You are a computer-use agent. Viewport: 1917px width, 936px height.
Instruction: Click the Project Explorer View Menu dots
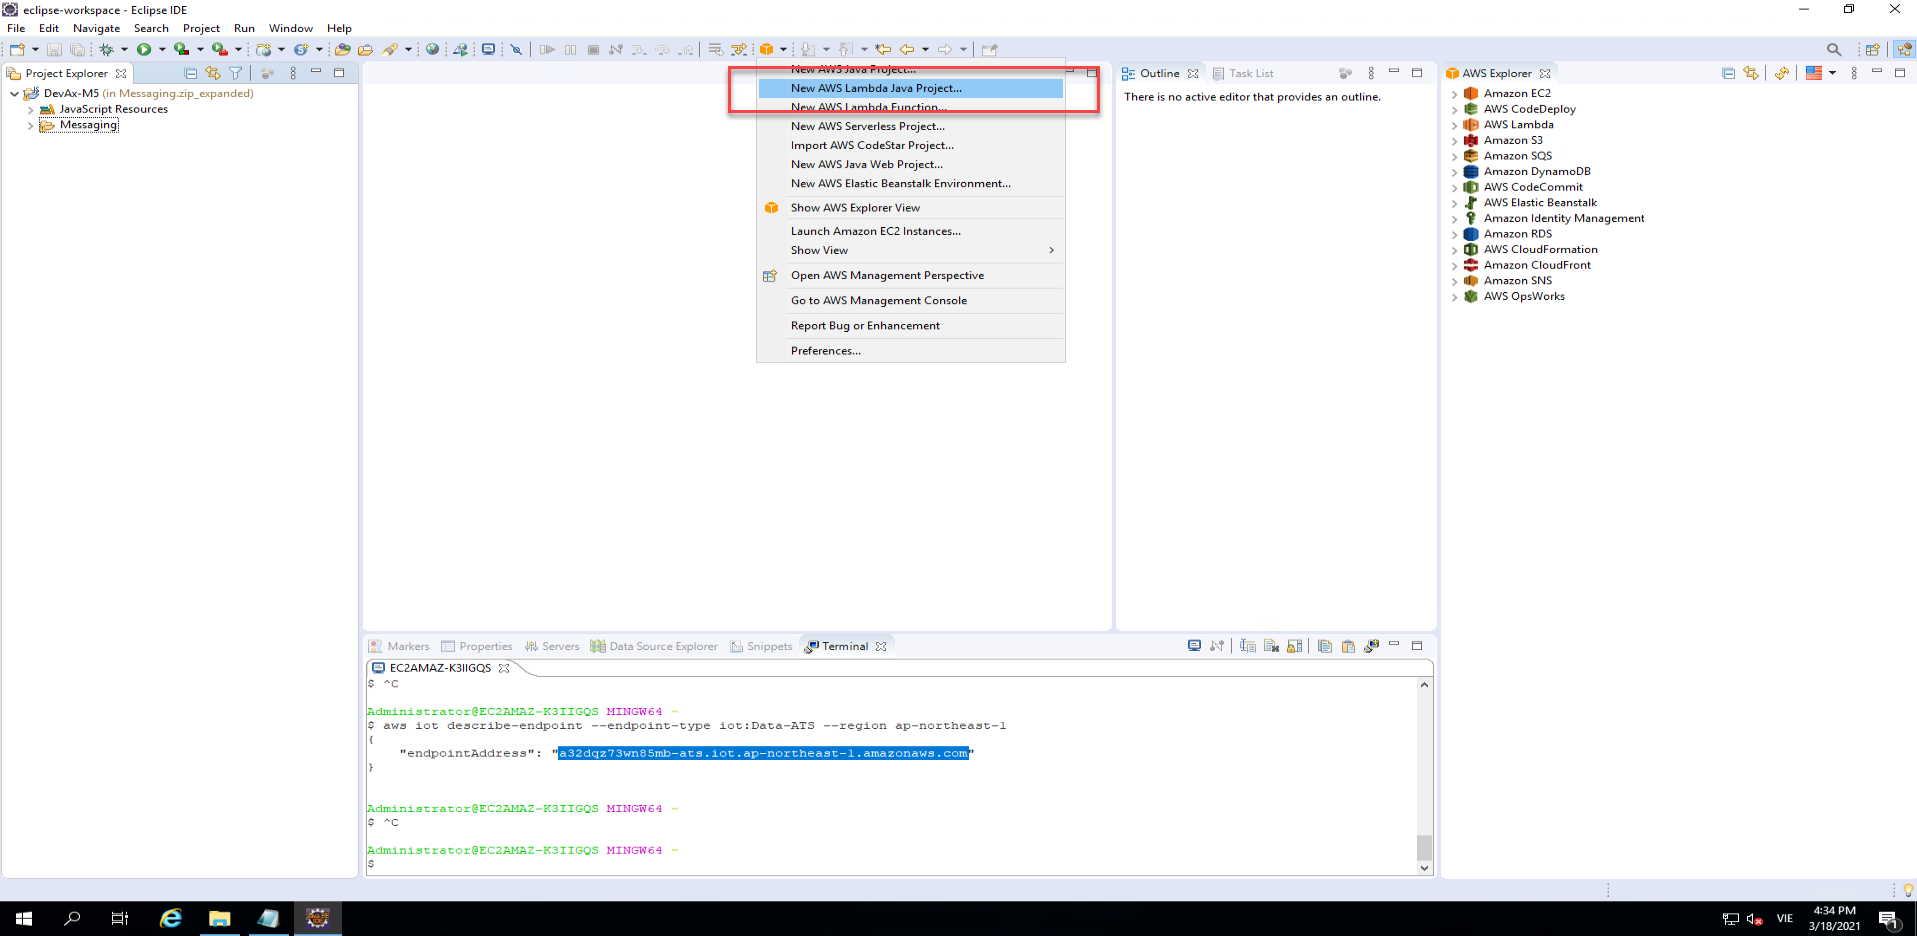[x=293, y=73]
